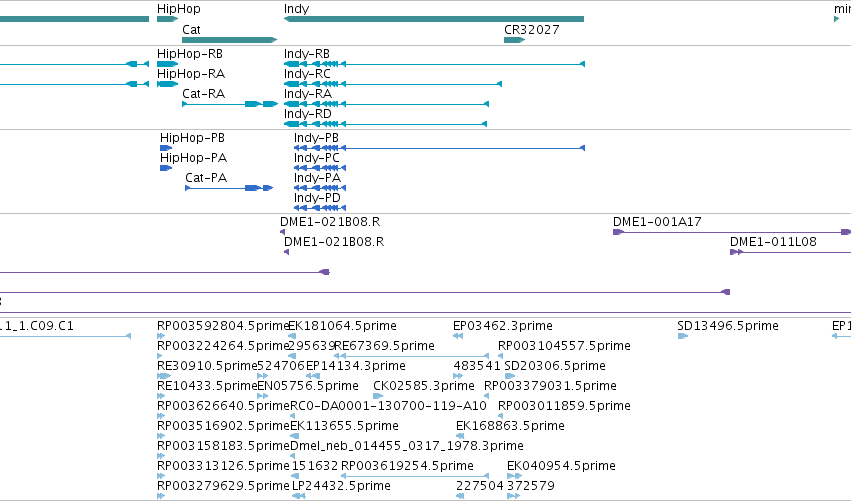The width and height of the screenshot is (851, 501).
Task: Click the EK040954.5prime label
Action: (x=561, y=467)
